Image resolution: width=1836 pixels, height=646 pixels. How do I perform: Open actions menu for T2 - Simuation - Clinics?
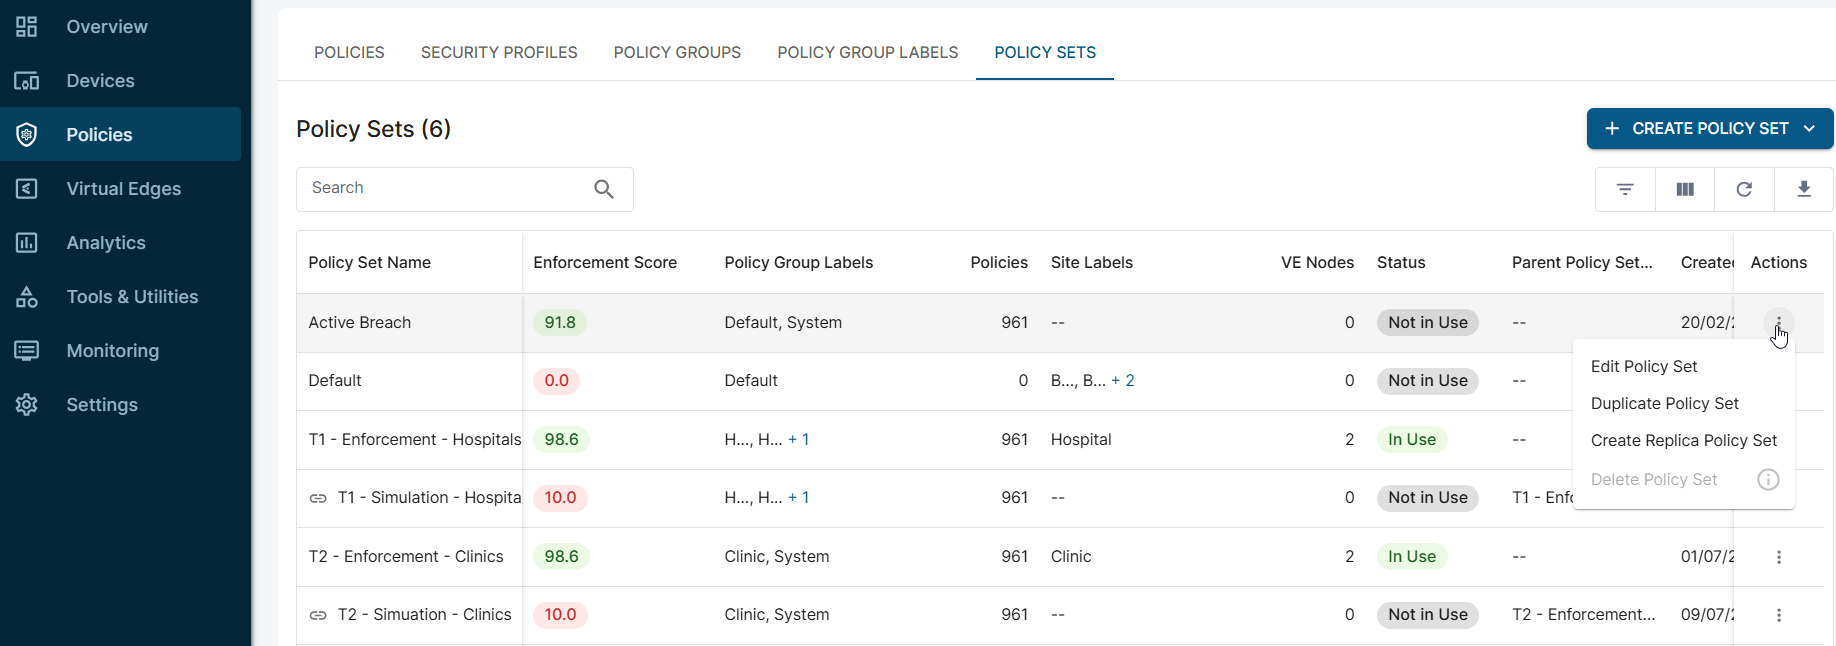point(1778,615)
